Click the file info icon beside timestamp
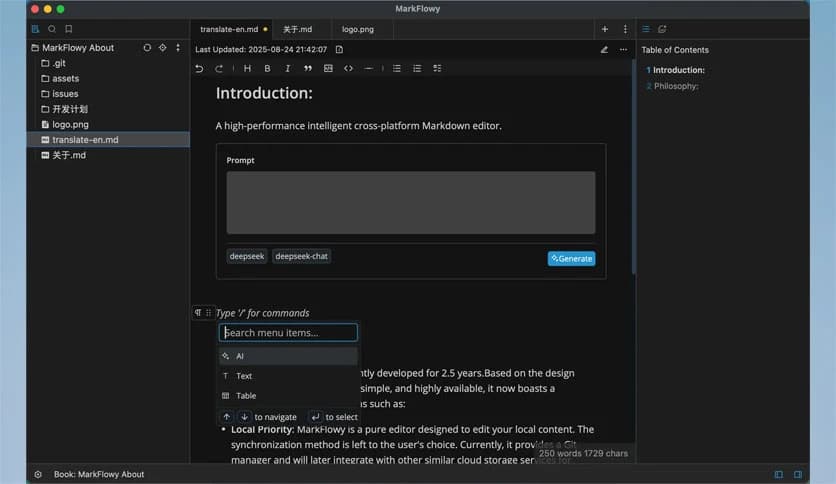Image resolution: width=836 pixels, height=484 pixels. click(x=340, y=50)
